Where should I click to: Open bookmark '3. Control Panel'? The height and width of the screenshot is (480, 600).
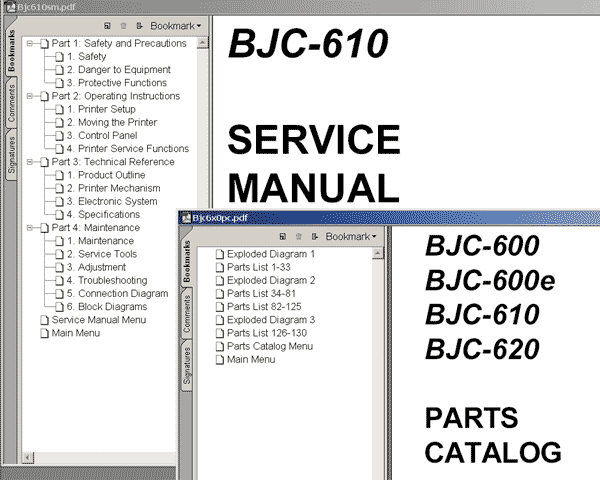(x=102, y=136)
